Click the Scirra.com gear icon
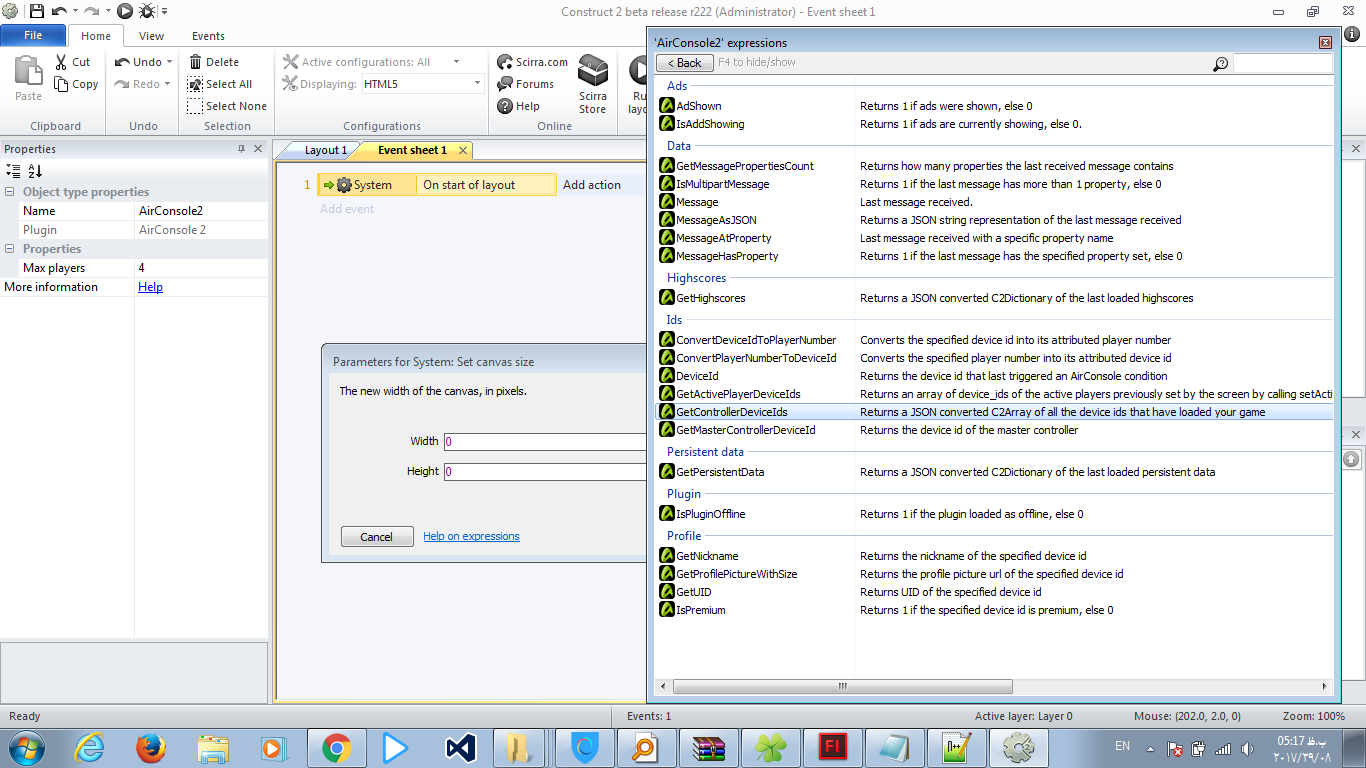This screenshot has width=1366, height=768. 505,62
